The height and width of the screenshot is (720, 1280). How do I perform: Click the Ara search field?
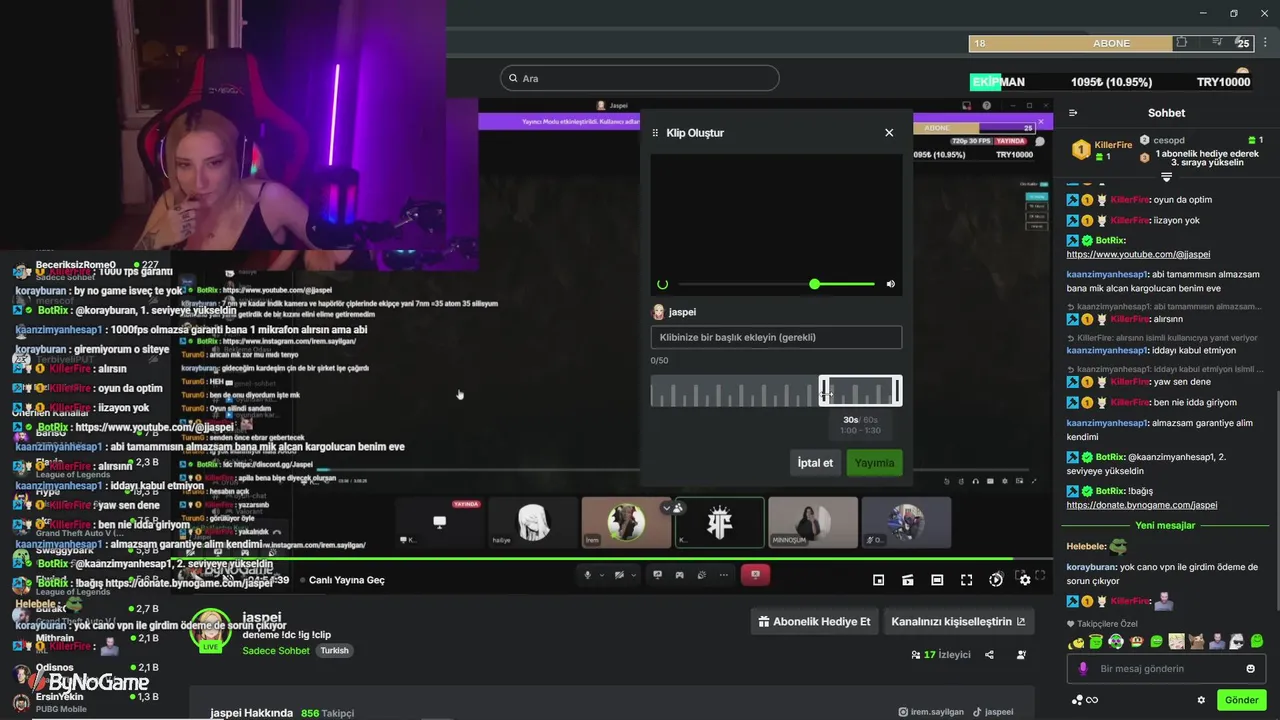(x=640, y=78)
